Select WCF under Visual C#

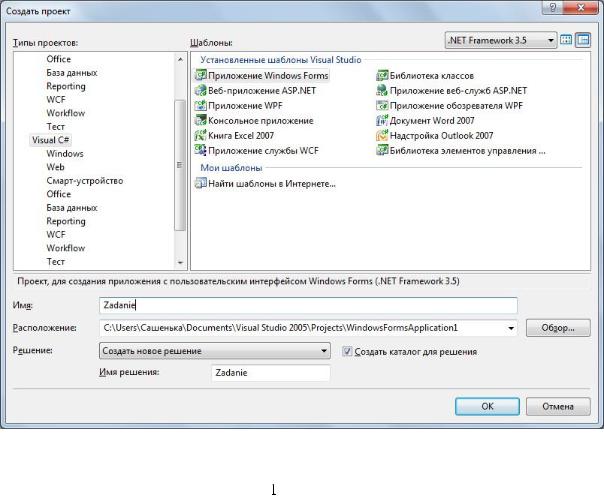(56, 234)
